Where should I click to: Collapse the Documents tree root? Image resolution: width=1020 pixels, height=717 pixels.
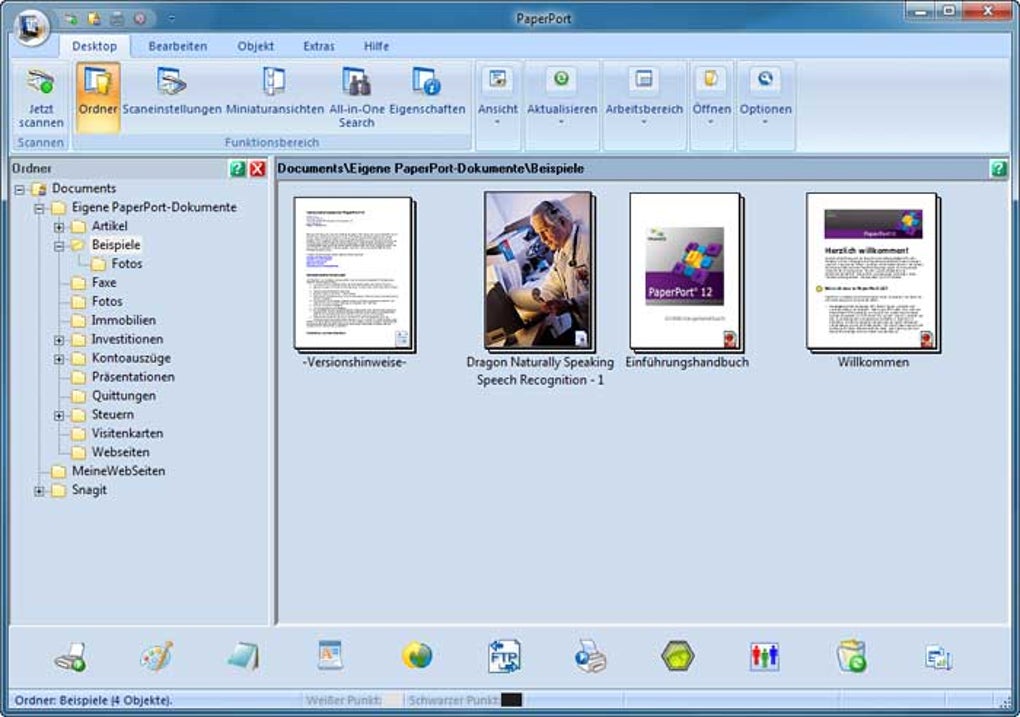20,190
